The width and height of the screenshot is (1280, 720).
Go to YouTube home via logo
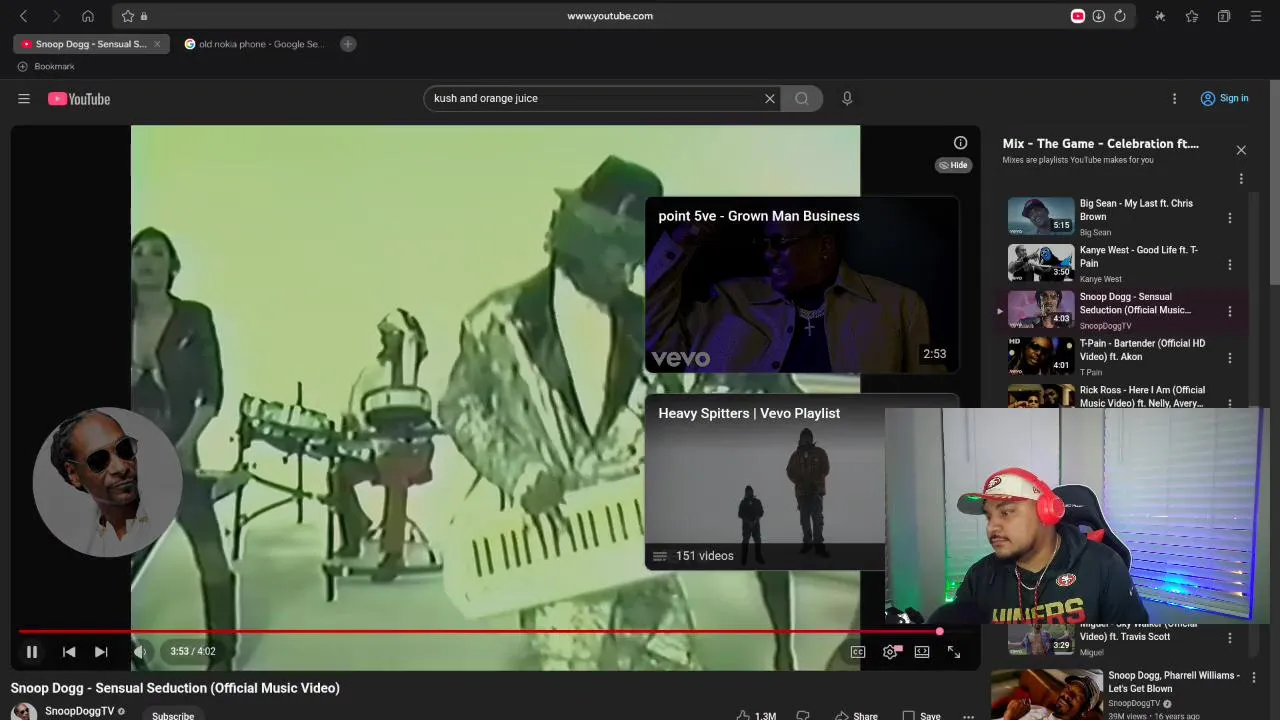click(79, 98)
